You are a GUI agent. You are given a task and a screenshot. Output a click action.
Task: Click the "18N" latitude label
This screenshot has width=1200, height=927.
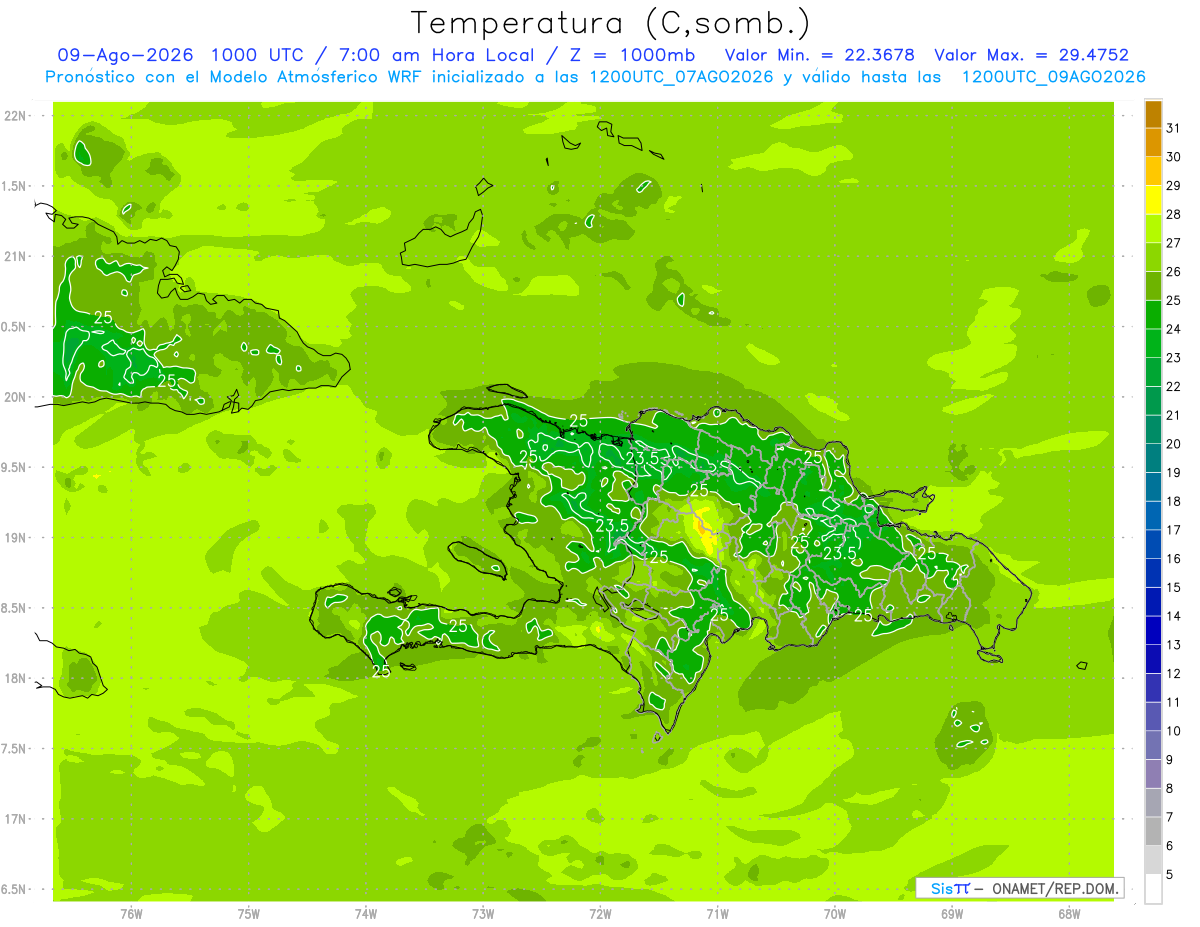point(15,679)
